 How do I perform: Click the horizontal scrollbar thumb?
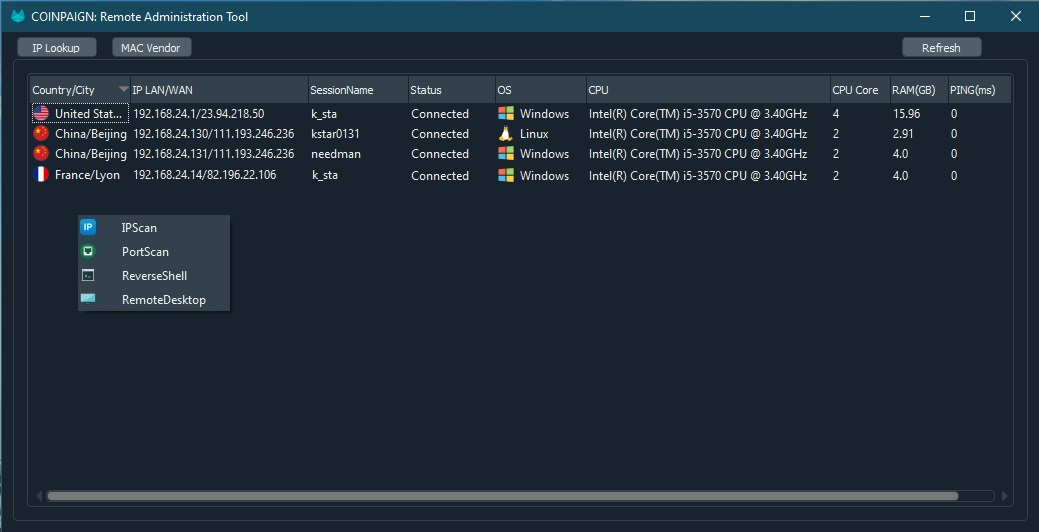(500, 496)
